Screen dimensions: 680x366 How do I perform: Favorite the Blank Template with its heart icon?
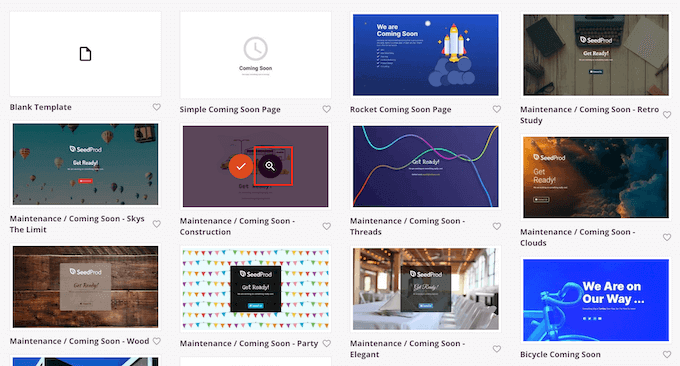157,107
